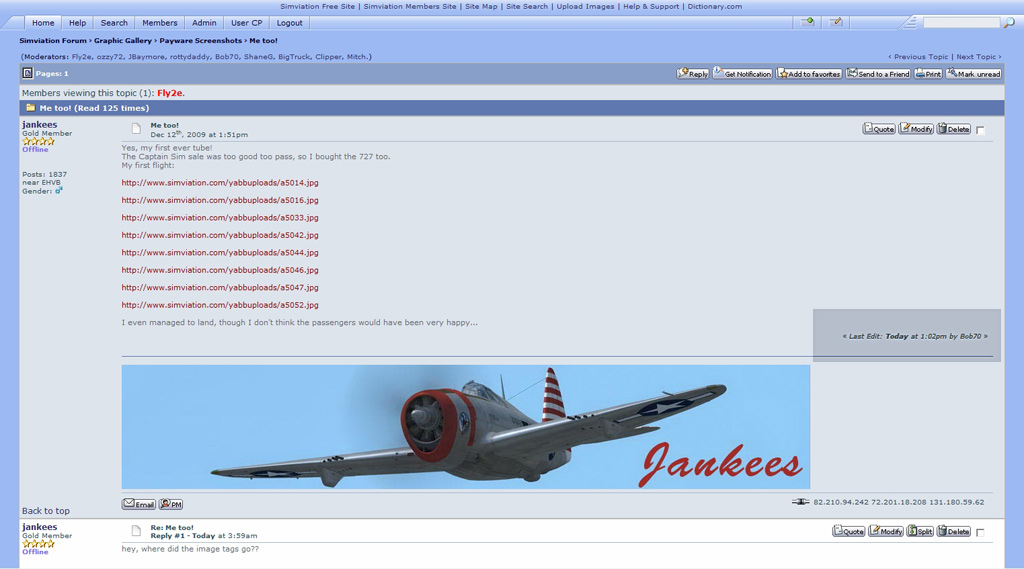Click Fly2e in members viewing topic
The image size is (1024, 569).
[170, 93]
